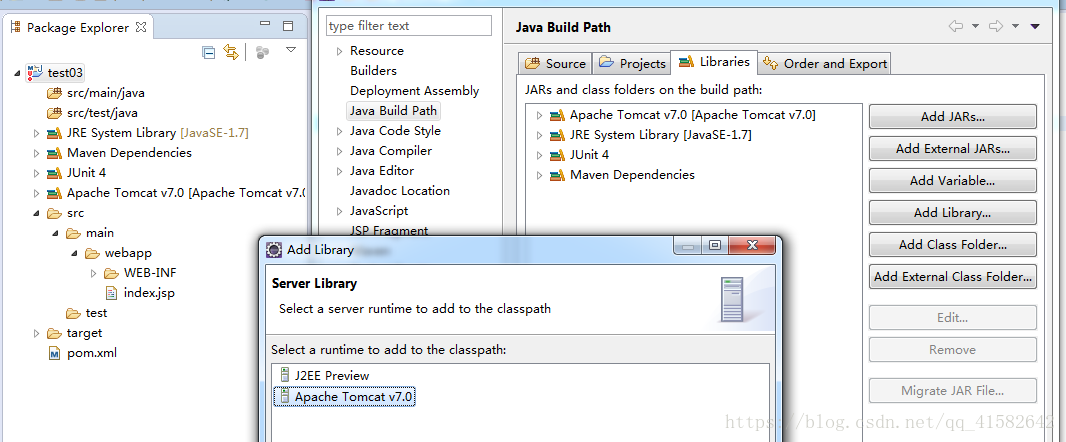The image size is (1066, 442).
Task: Close the Package Explorer tab
Action: point(140,28)
